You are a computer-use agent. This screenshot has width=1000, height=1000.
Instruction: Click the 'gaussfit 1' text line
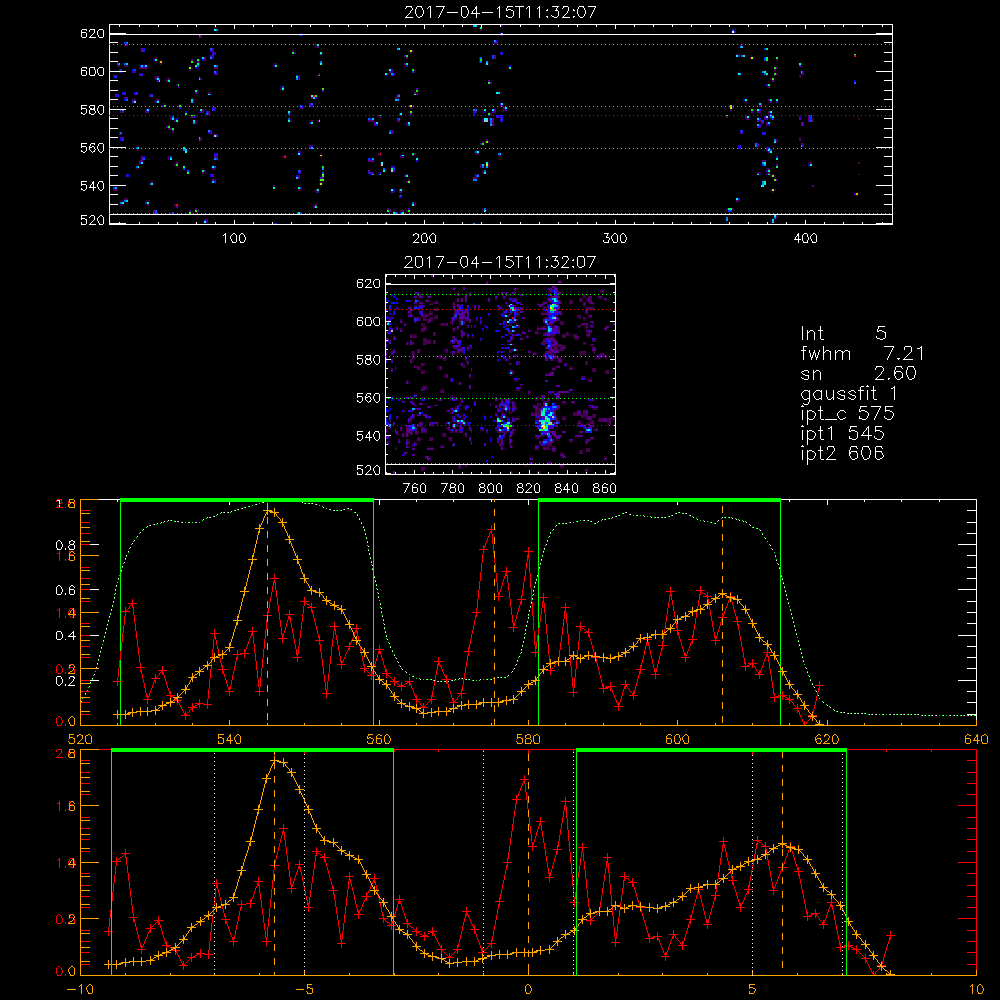pos(849,393)
